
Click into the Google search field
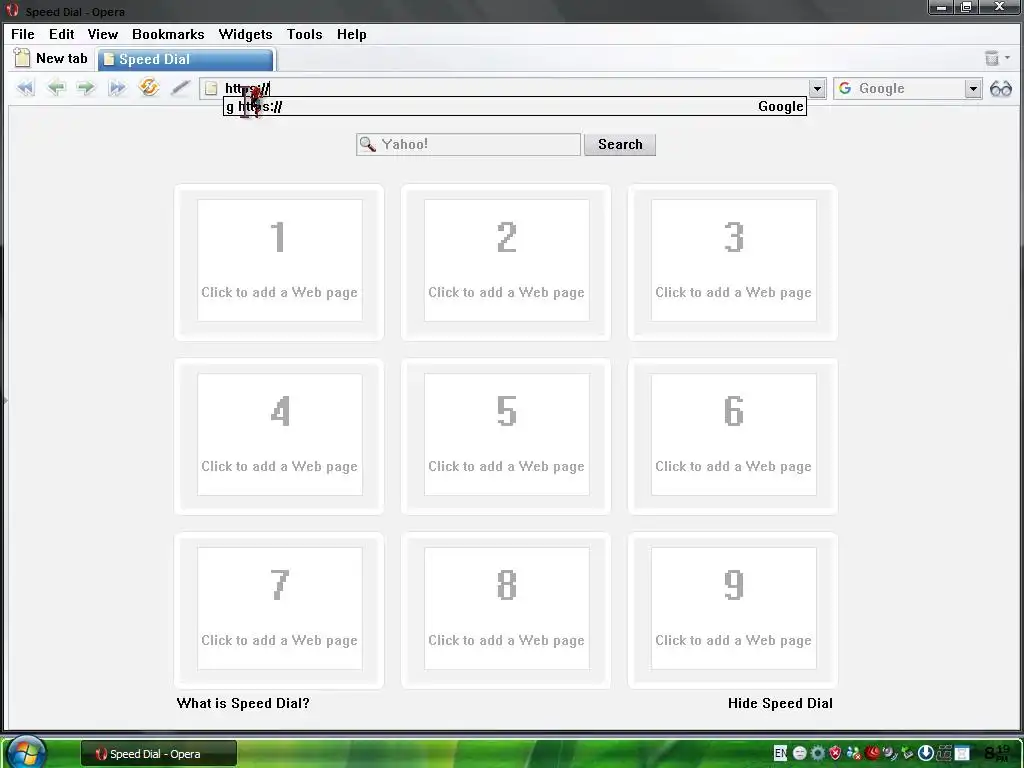[908, 88]
